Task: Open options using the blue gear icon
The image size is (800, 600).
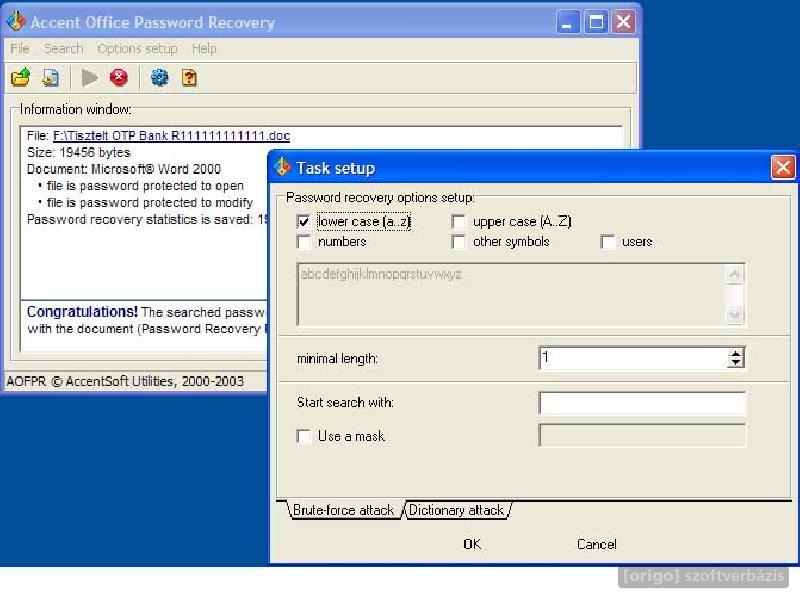Action: (159, 78)
